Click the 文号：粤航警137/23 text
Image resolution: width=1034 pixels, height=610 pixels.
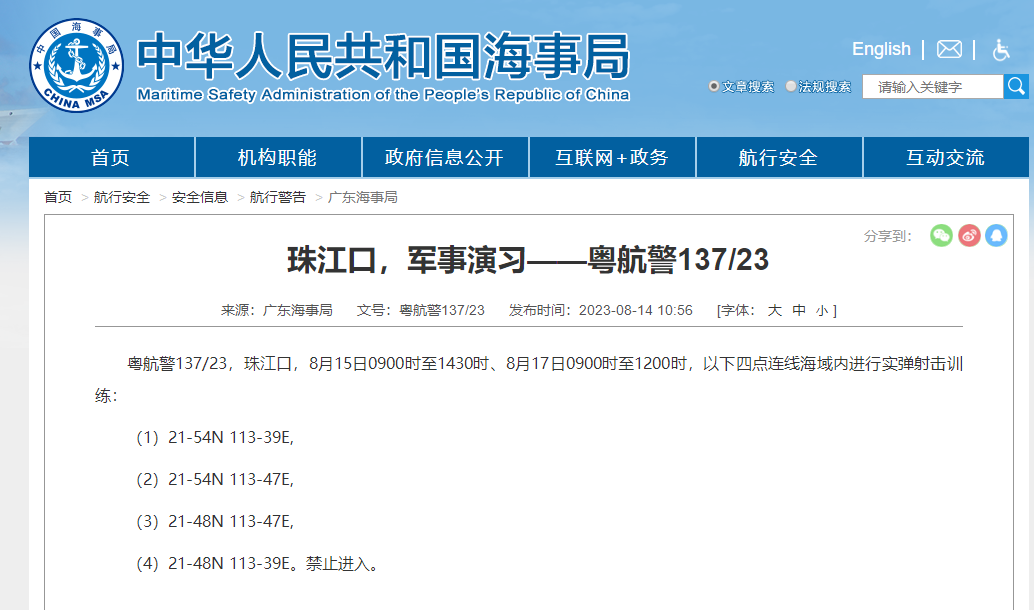[x=421, y=310]
